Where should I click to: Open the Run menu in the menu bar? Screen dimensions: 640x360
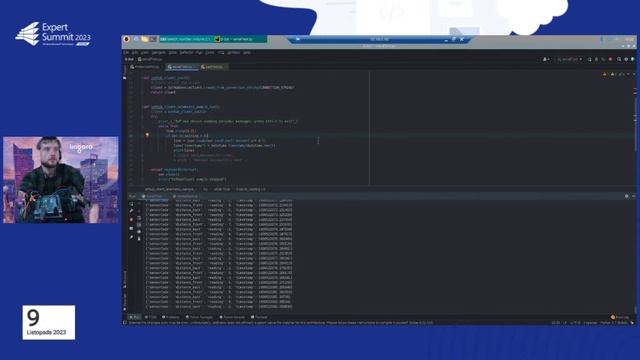(x=199, y=53)
